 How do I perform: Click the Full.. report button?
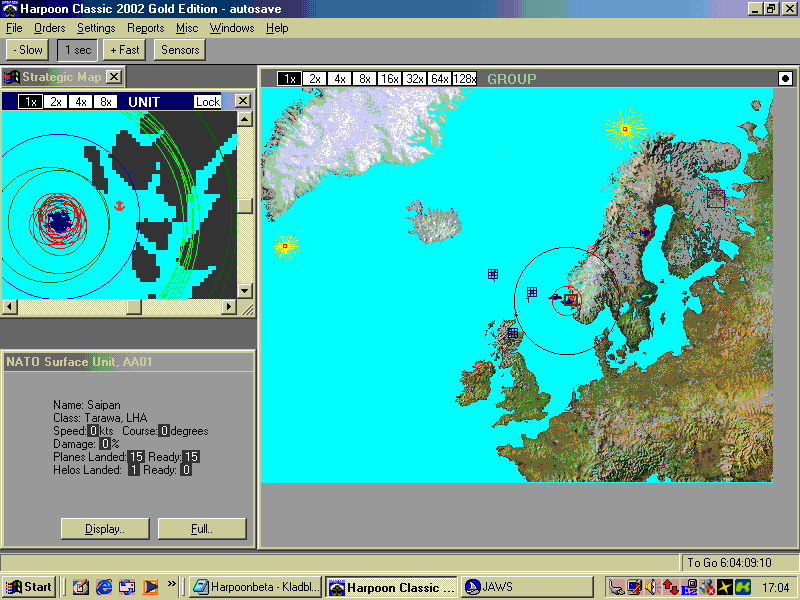point(202,529)
